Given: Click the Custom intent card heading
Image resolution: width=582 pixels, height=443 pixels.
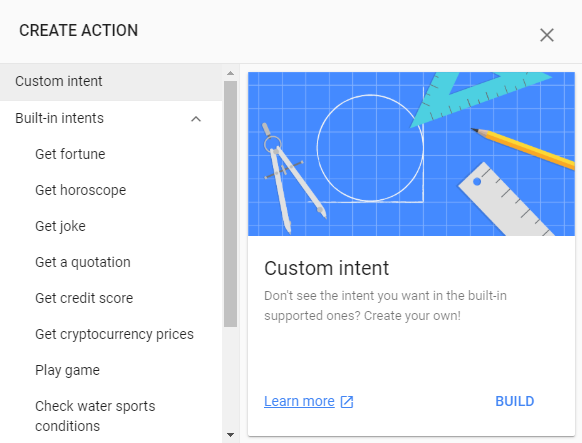Looking at the screenshot, I should pyautogui.click(x=327, y=268).
